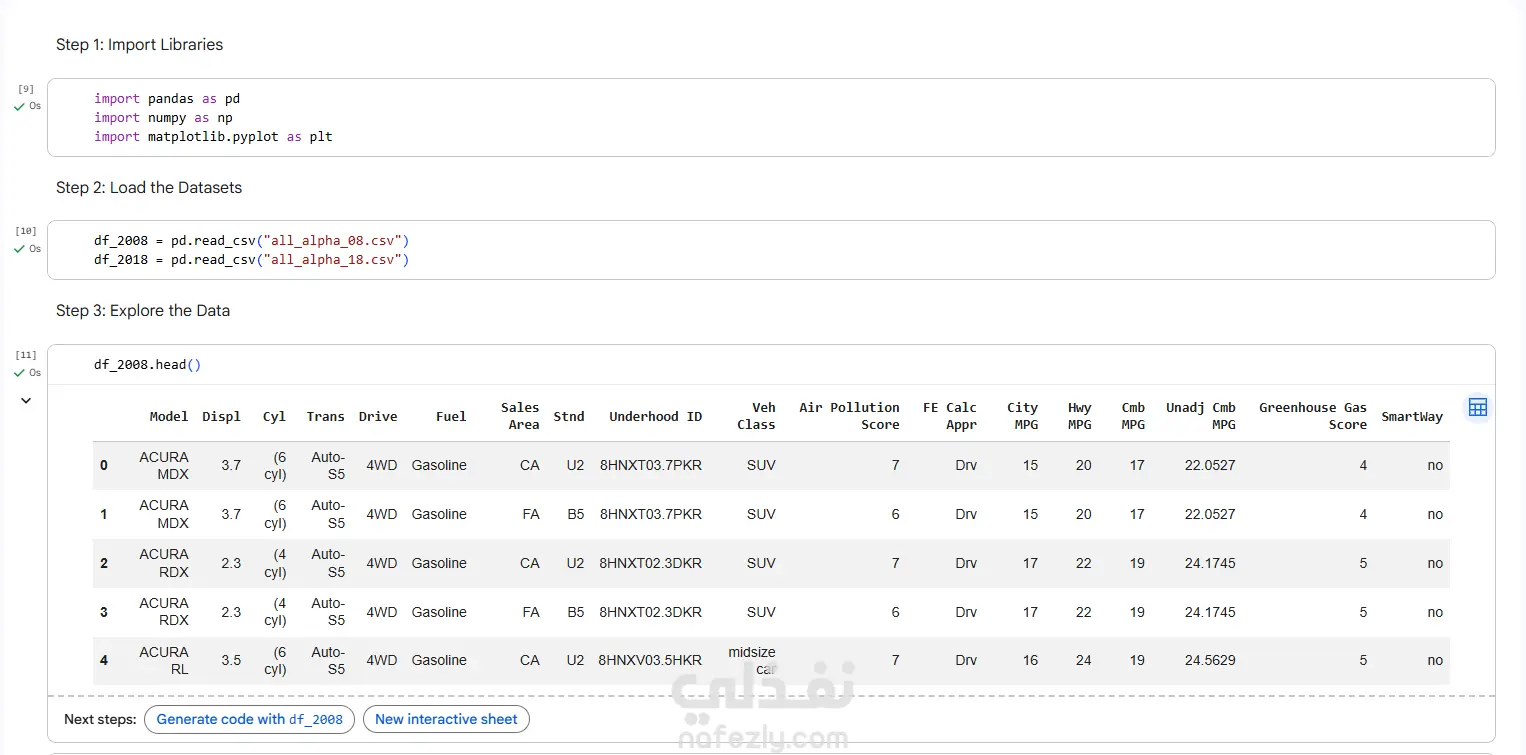Click the ACURA RDX model in row 3

coord(164,612)
